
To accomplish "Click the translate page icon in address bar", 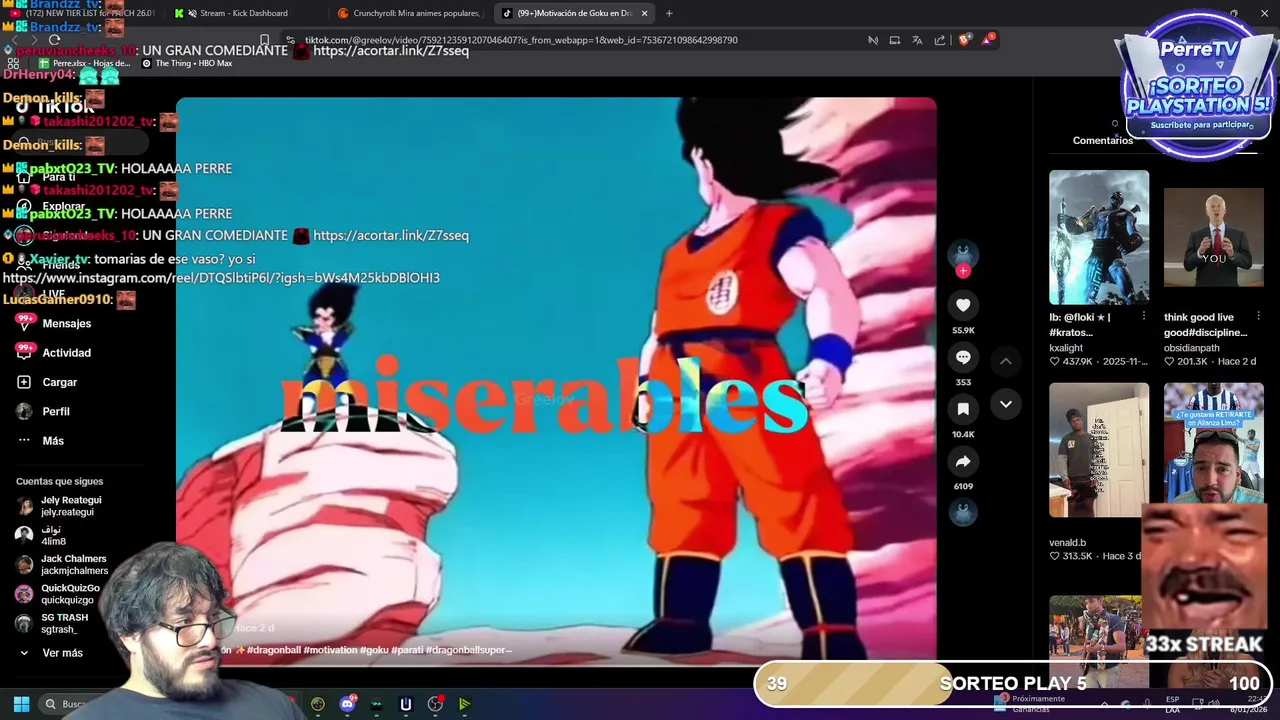I will click(917, 40).
